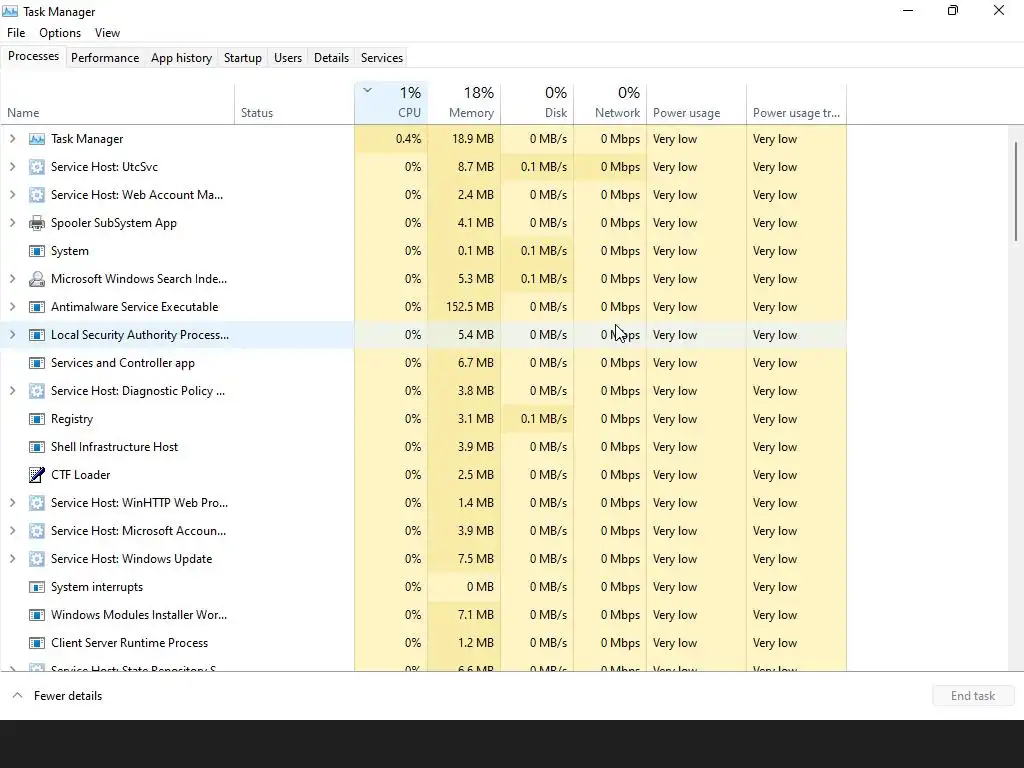Viewport: 1024px width, 768px height.
Task: Sort by the Memory column header
Action: tap(464, 104)
